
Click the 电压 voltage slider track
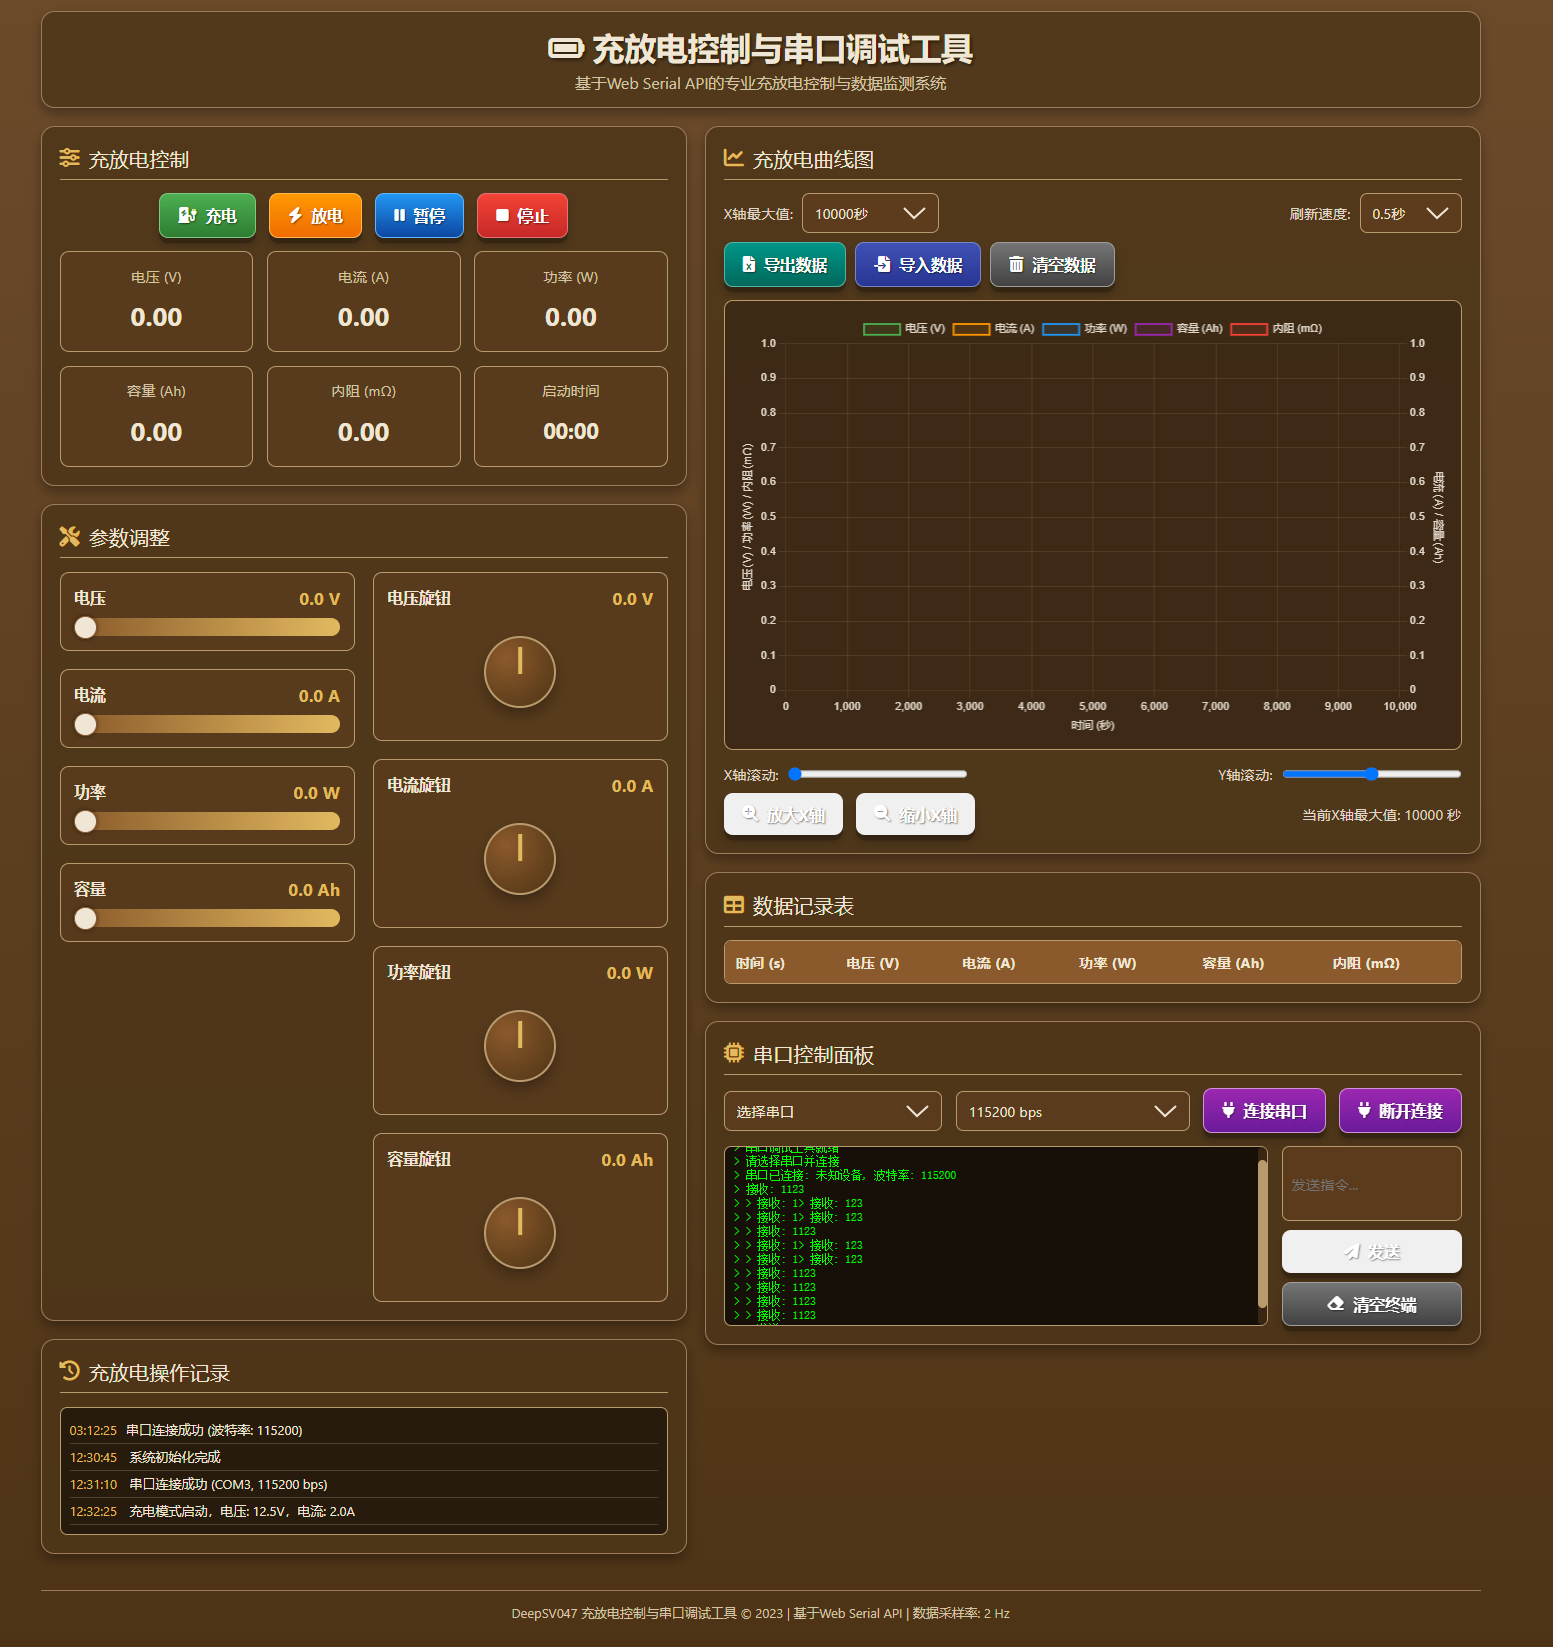207,627
